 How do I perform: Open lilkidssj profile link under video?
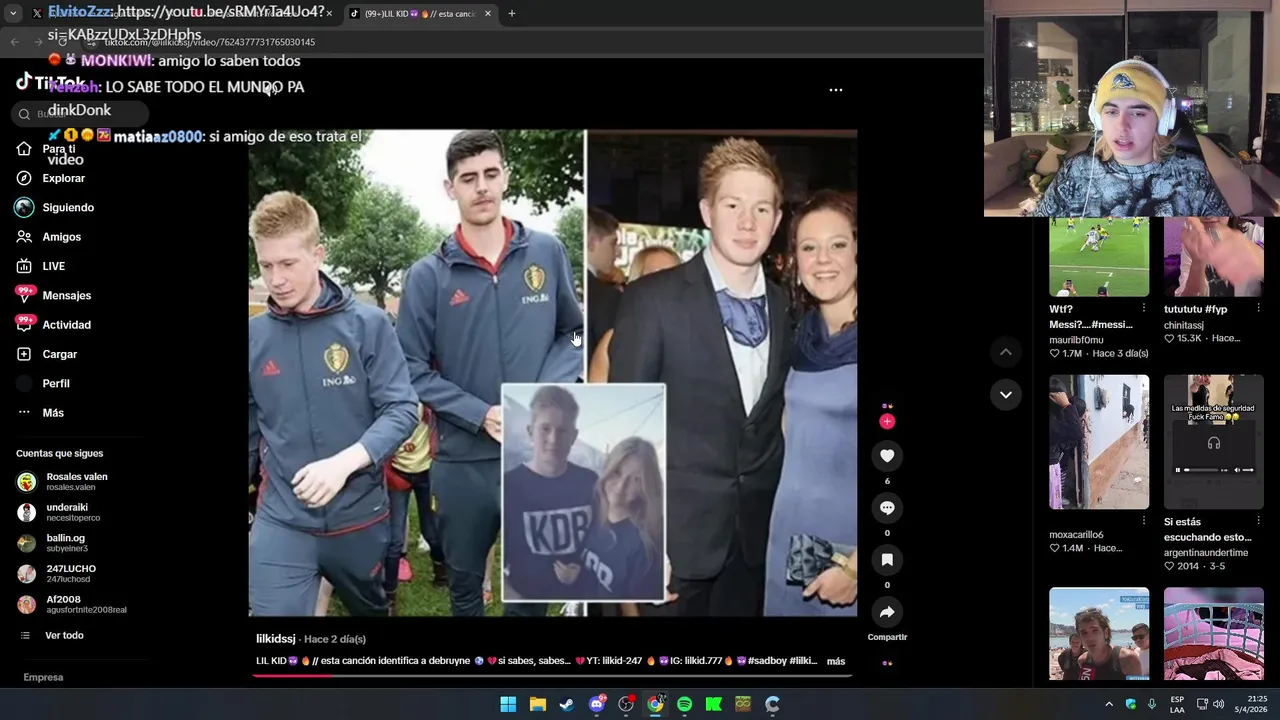tap(276, 639)
